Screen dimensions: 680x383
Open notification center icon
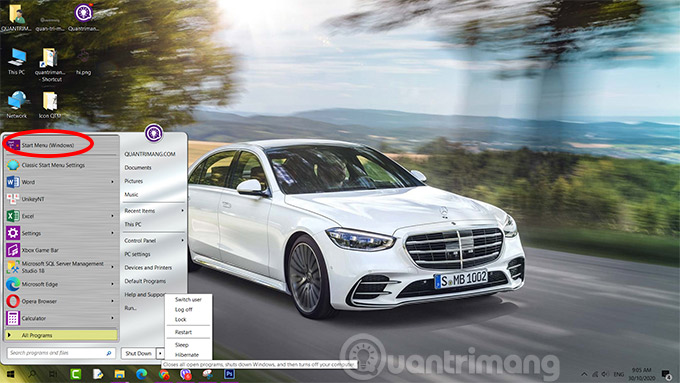click(x=667, y=374)
